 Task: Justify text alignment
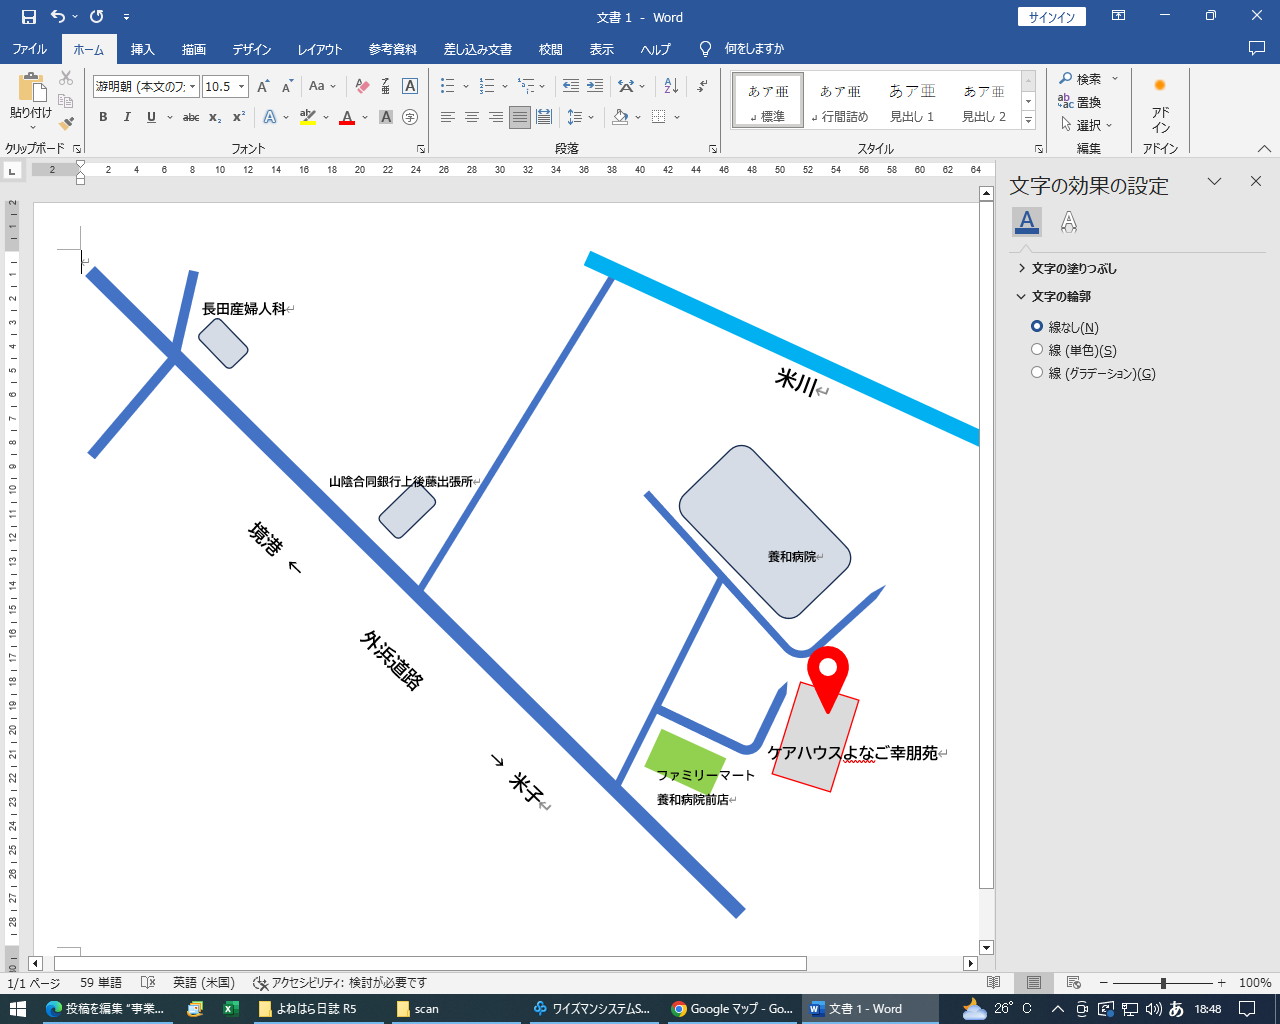click(520, 117)
